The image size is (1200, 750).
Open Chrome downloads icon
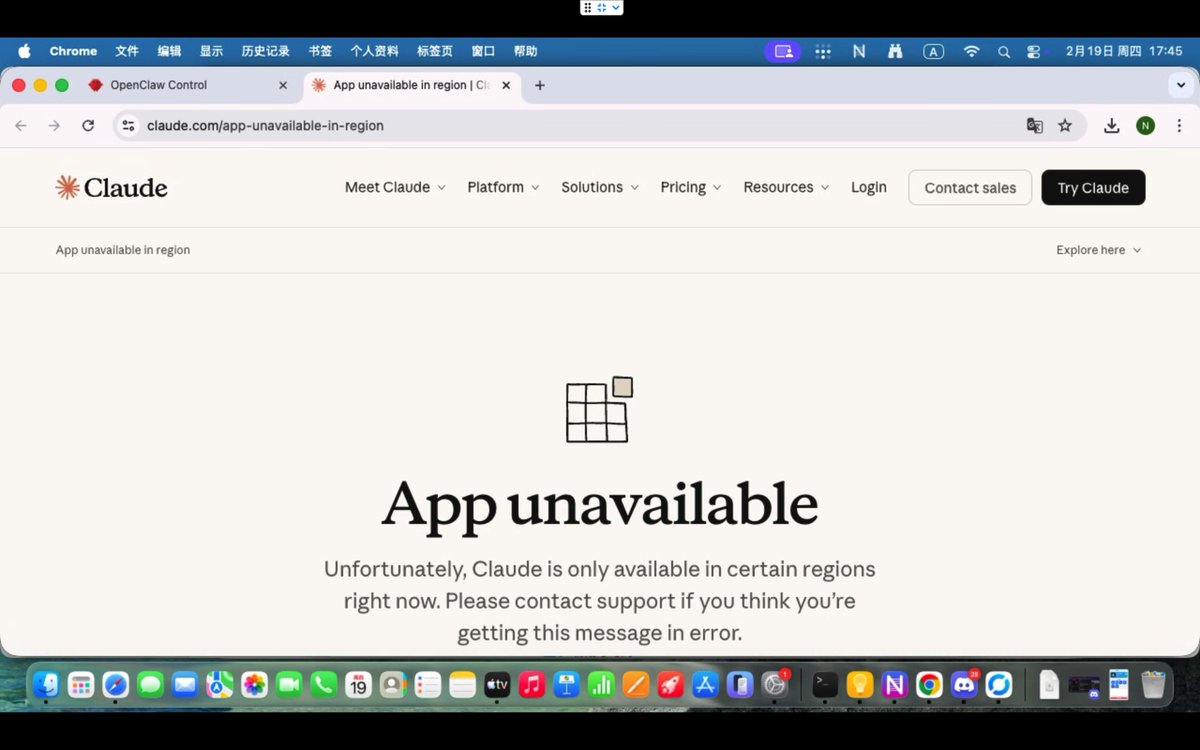(1111, 125)
